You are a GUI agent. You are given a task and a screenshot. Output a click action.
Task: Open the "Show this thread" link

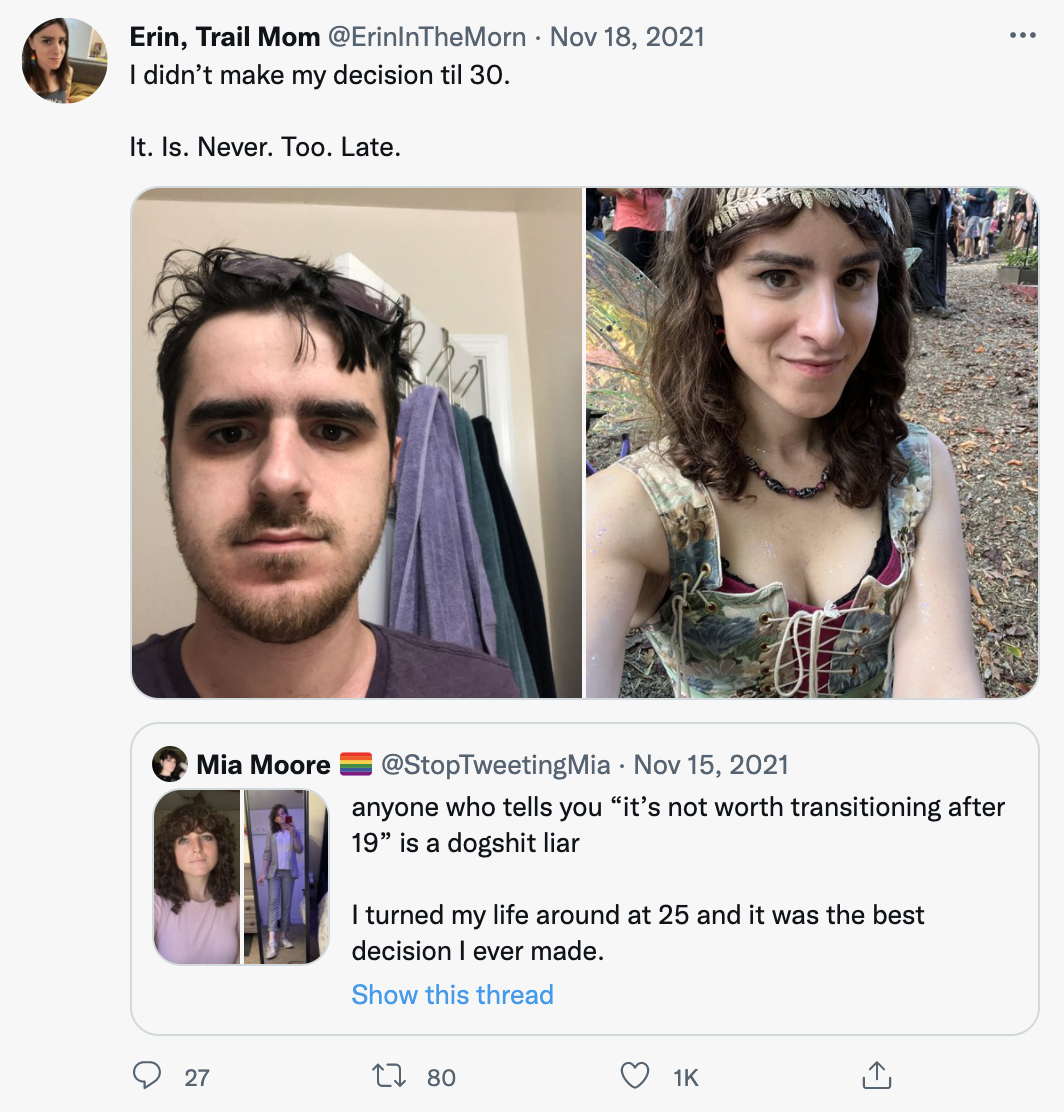click(452, 995)
